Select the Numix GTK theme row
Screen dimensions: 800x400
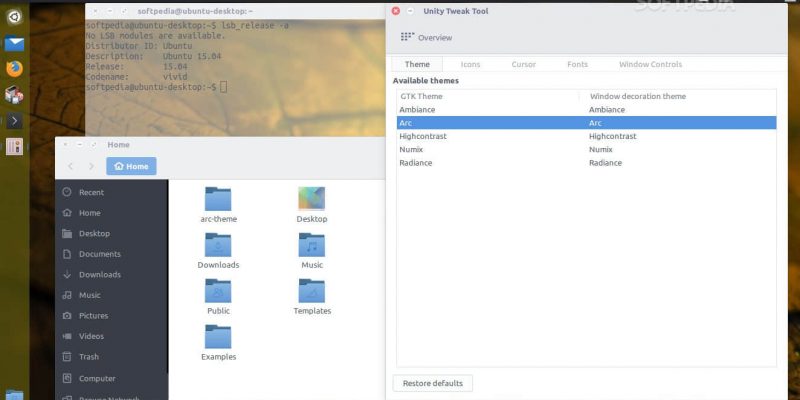click(x=586, y=149)
